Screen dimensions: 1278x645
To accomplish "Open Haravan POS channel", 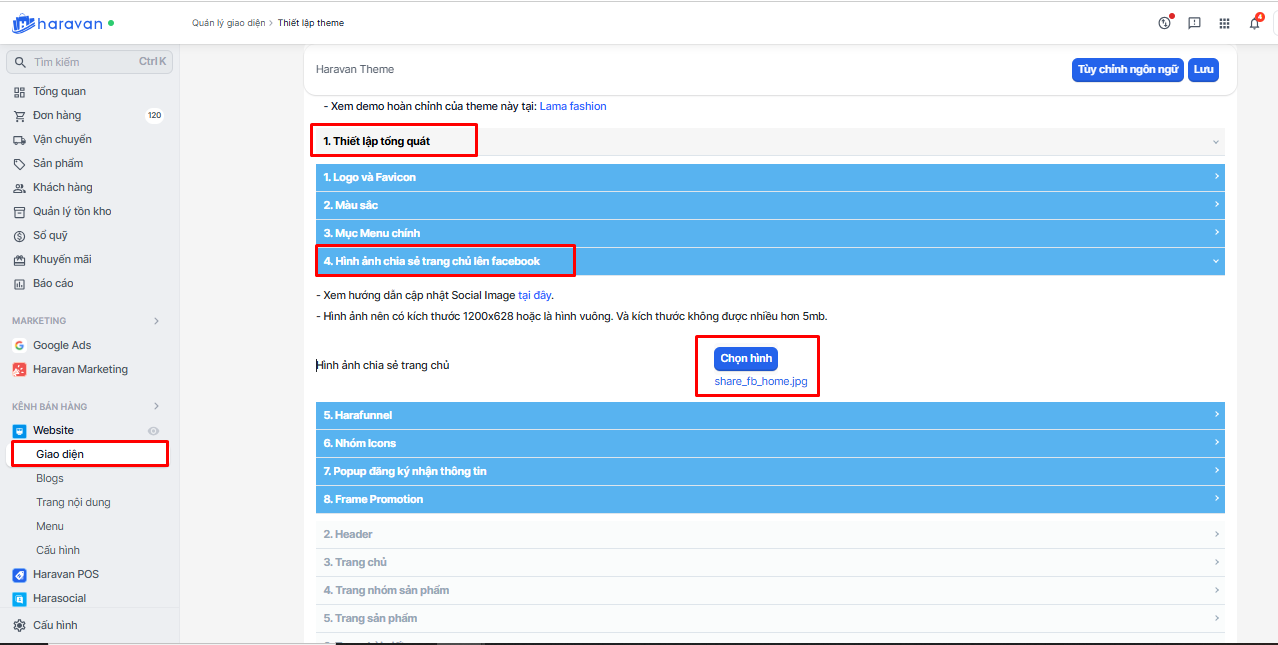I will pyautogui.click(x=66, y=574).
